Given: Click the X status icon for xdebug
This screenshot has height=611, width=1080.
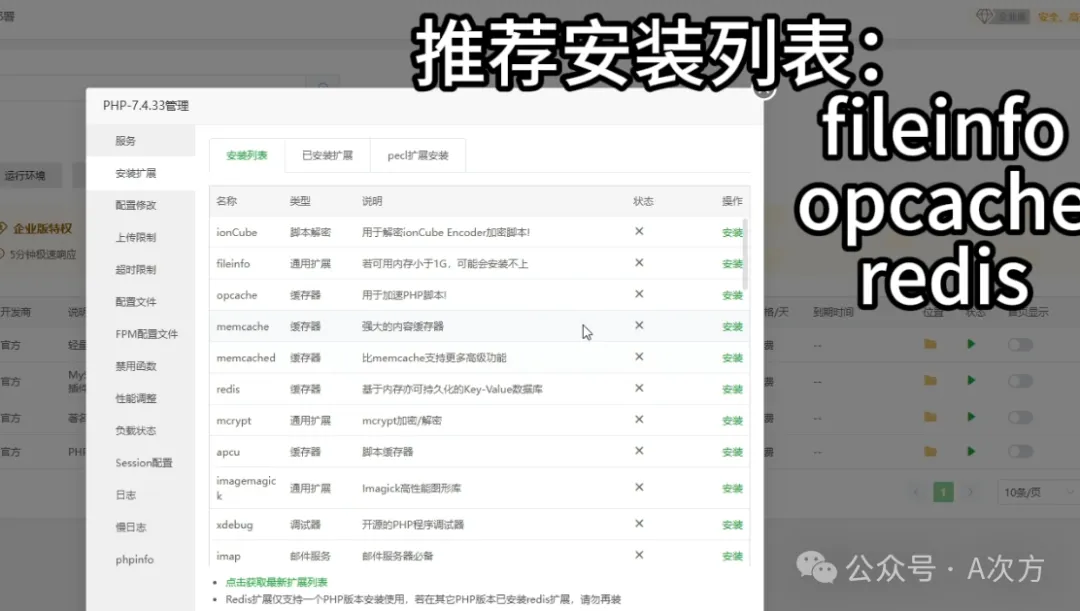Looking at the screenshot, I should (x=639, y=524).
